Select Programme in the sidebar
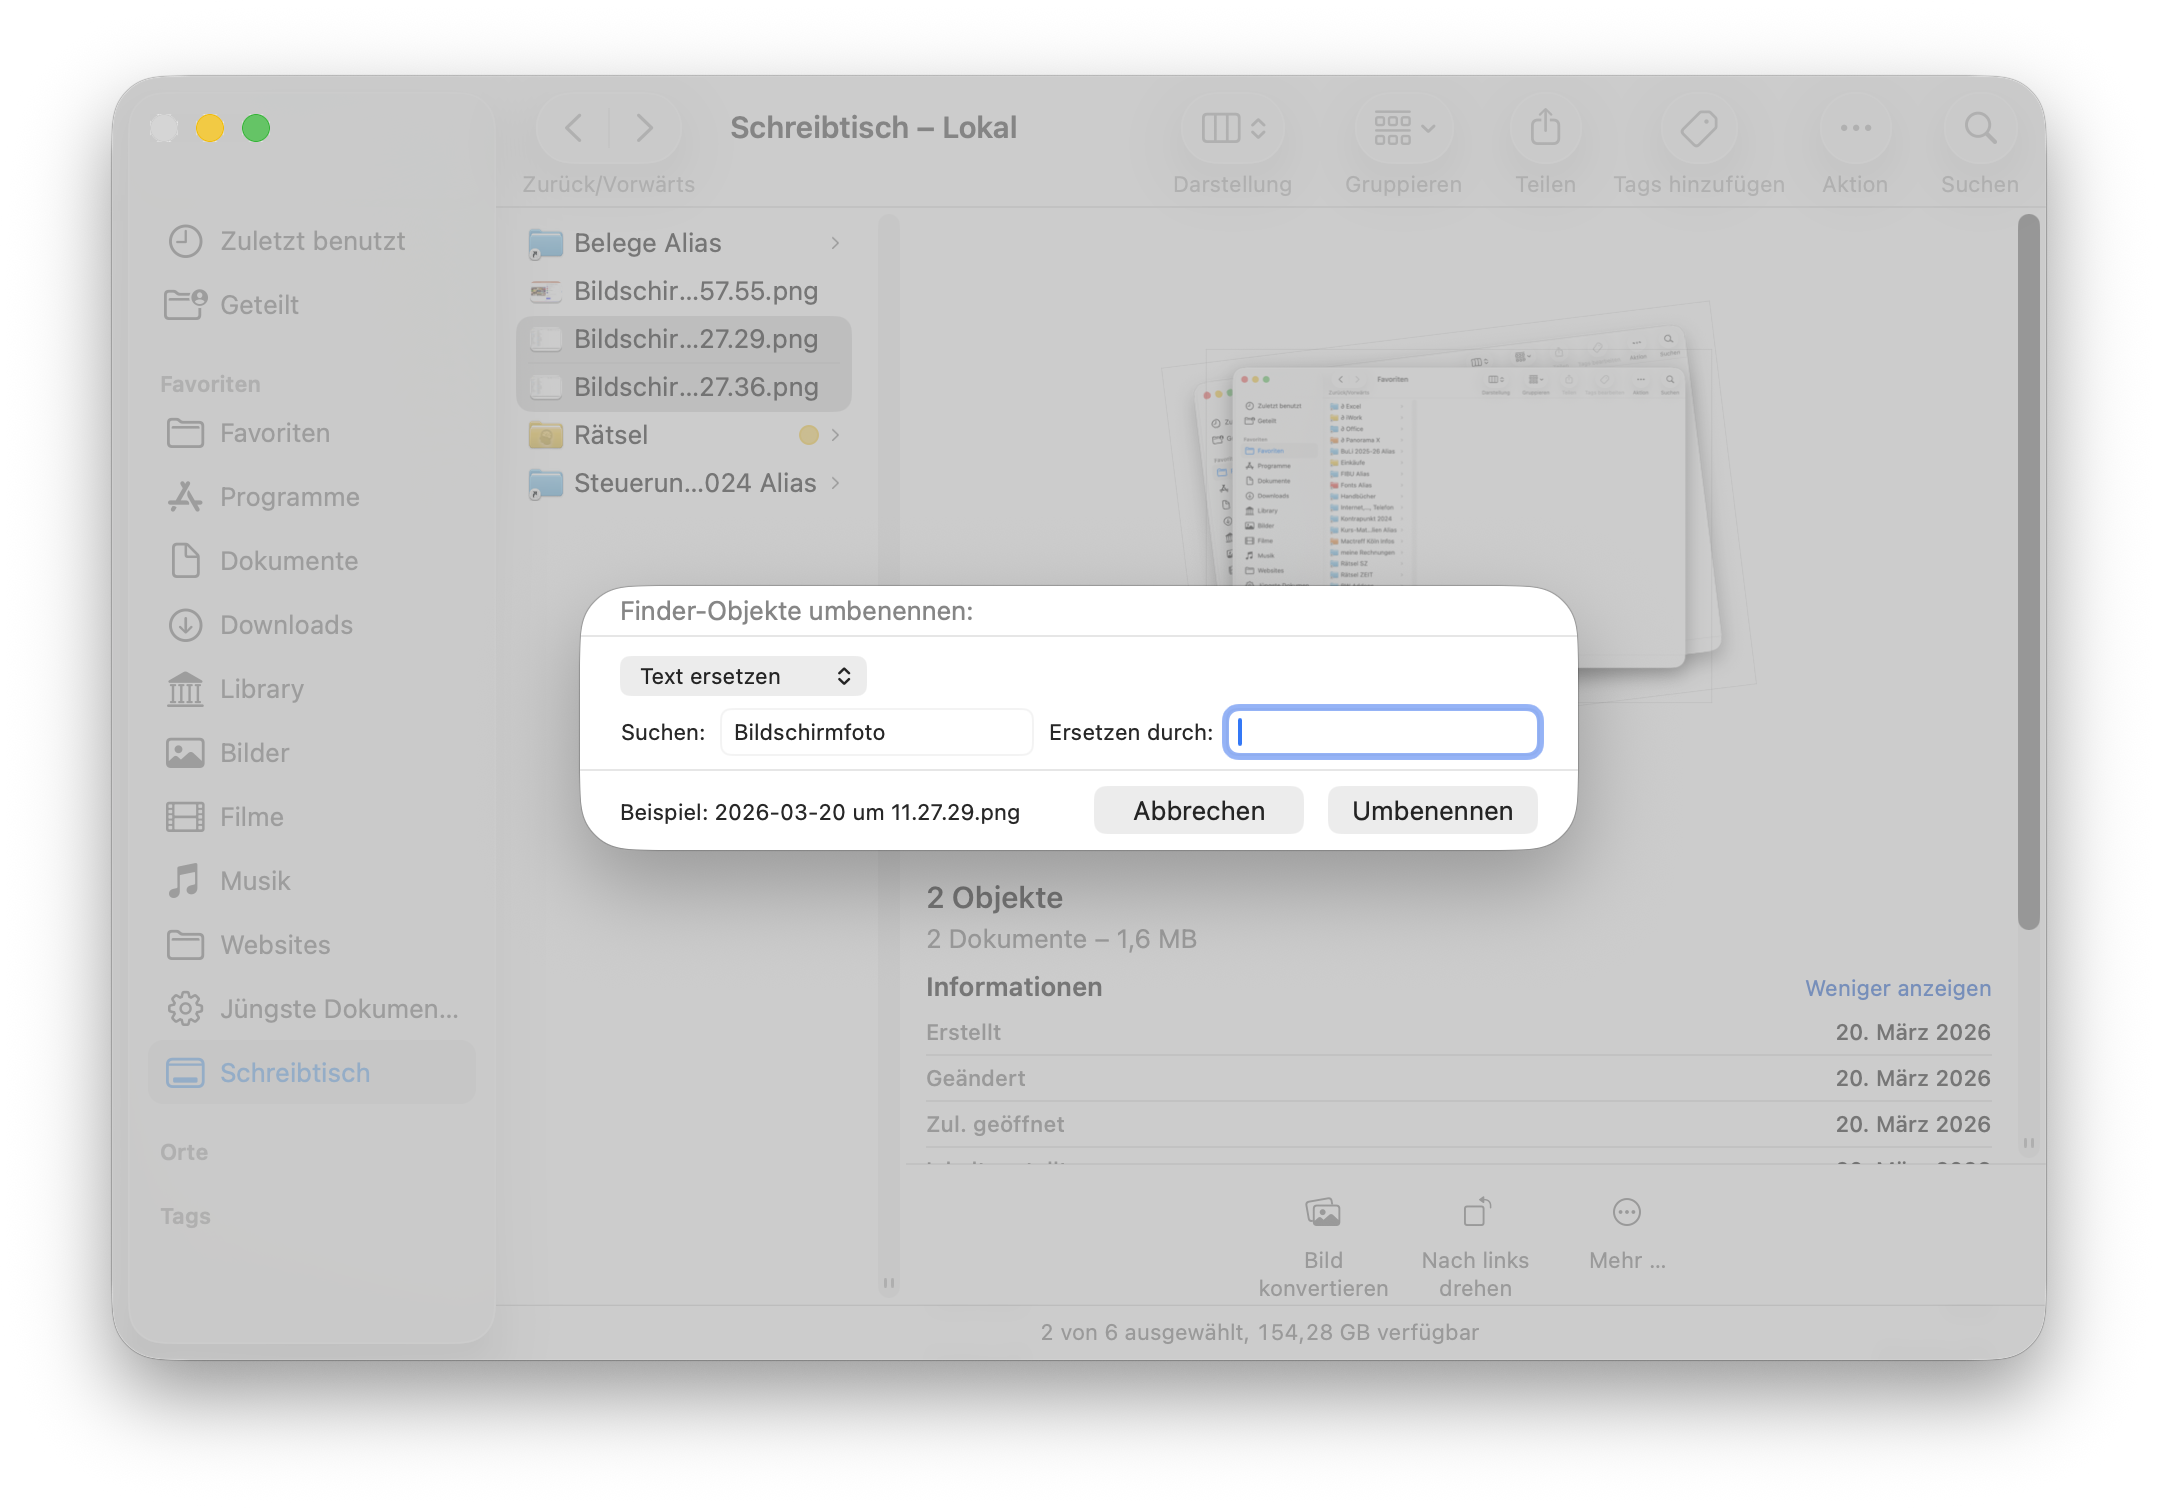 (289, 497)
